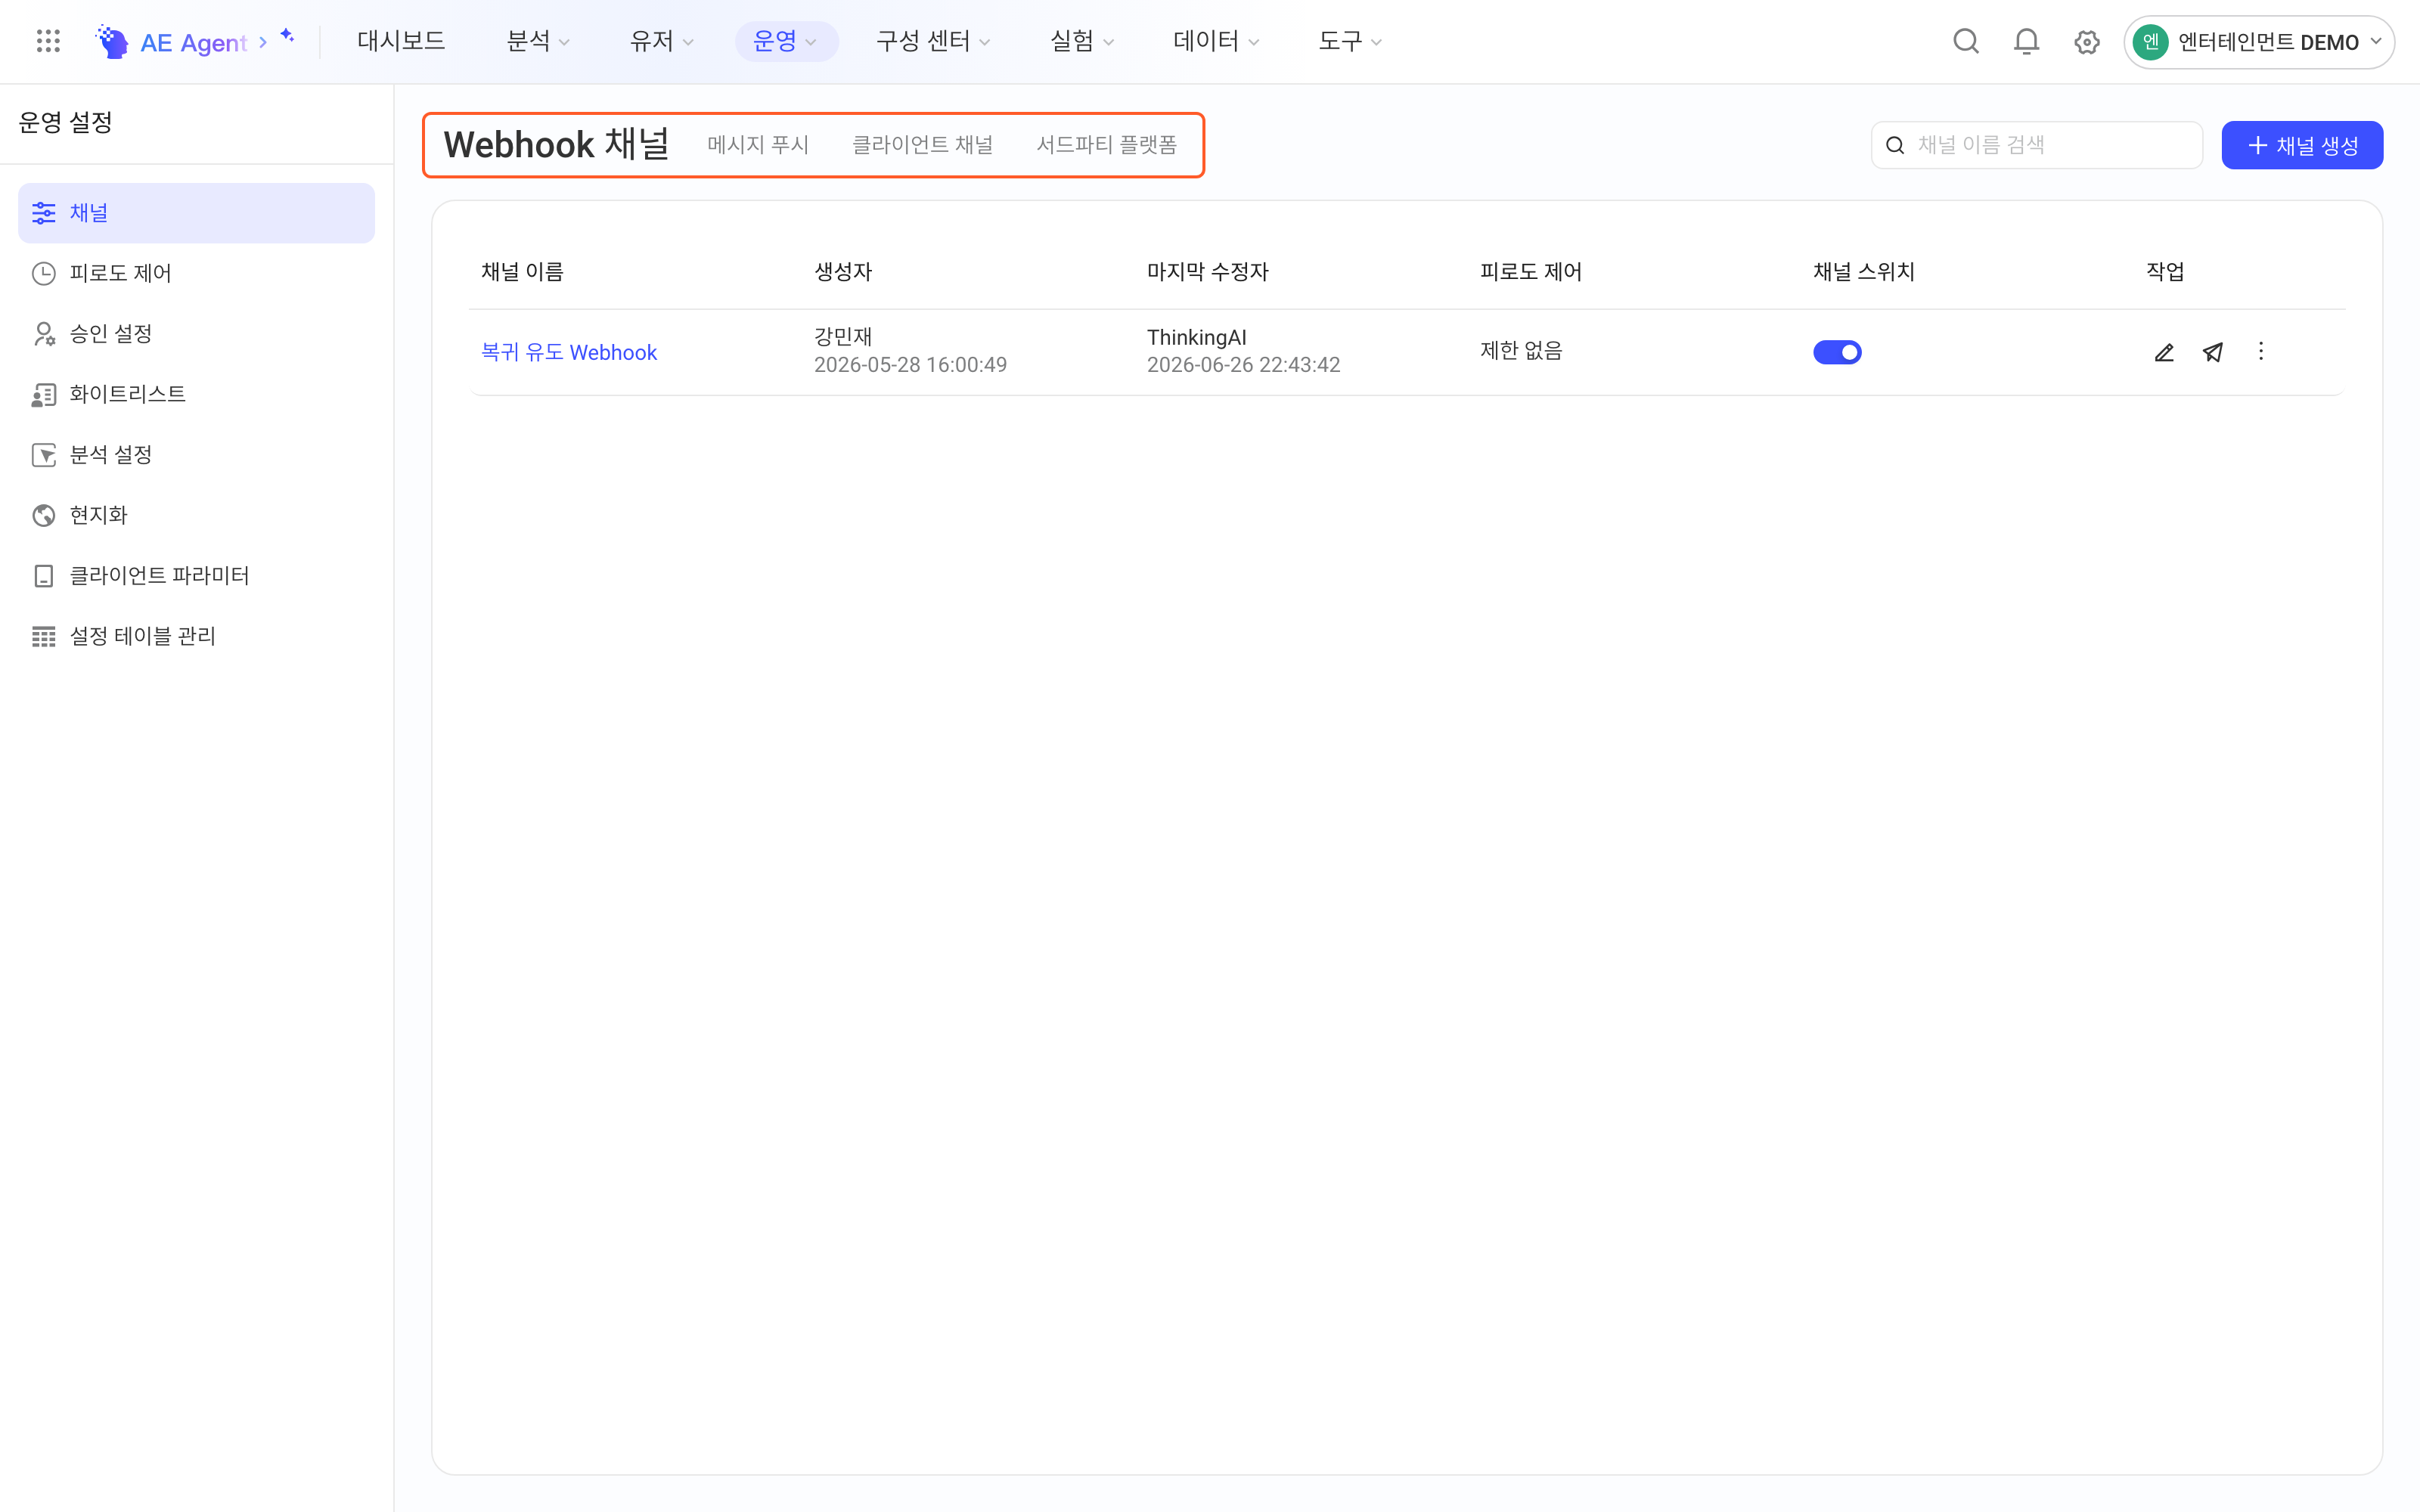Select 채널 in the sidebar
Image resolution: width=2420 pixels, height=1512 pixels.
196,213
